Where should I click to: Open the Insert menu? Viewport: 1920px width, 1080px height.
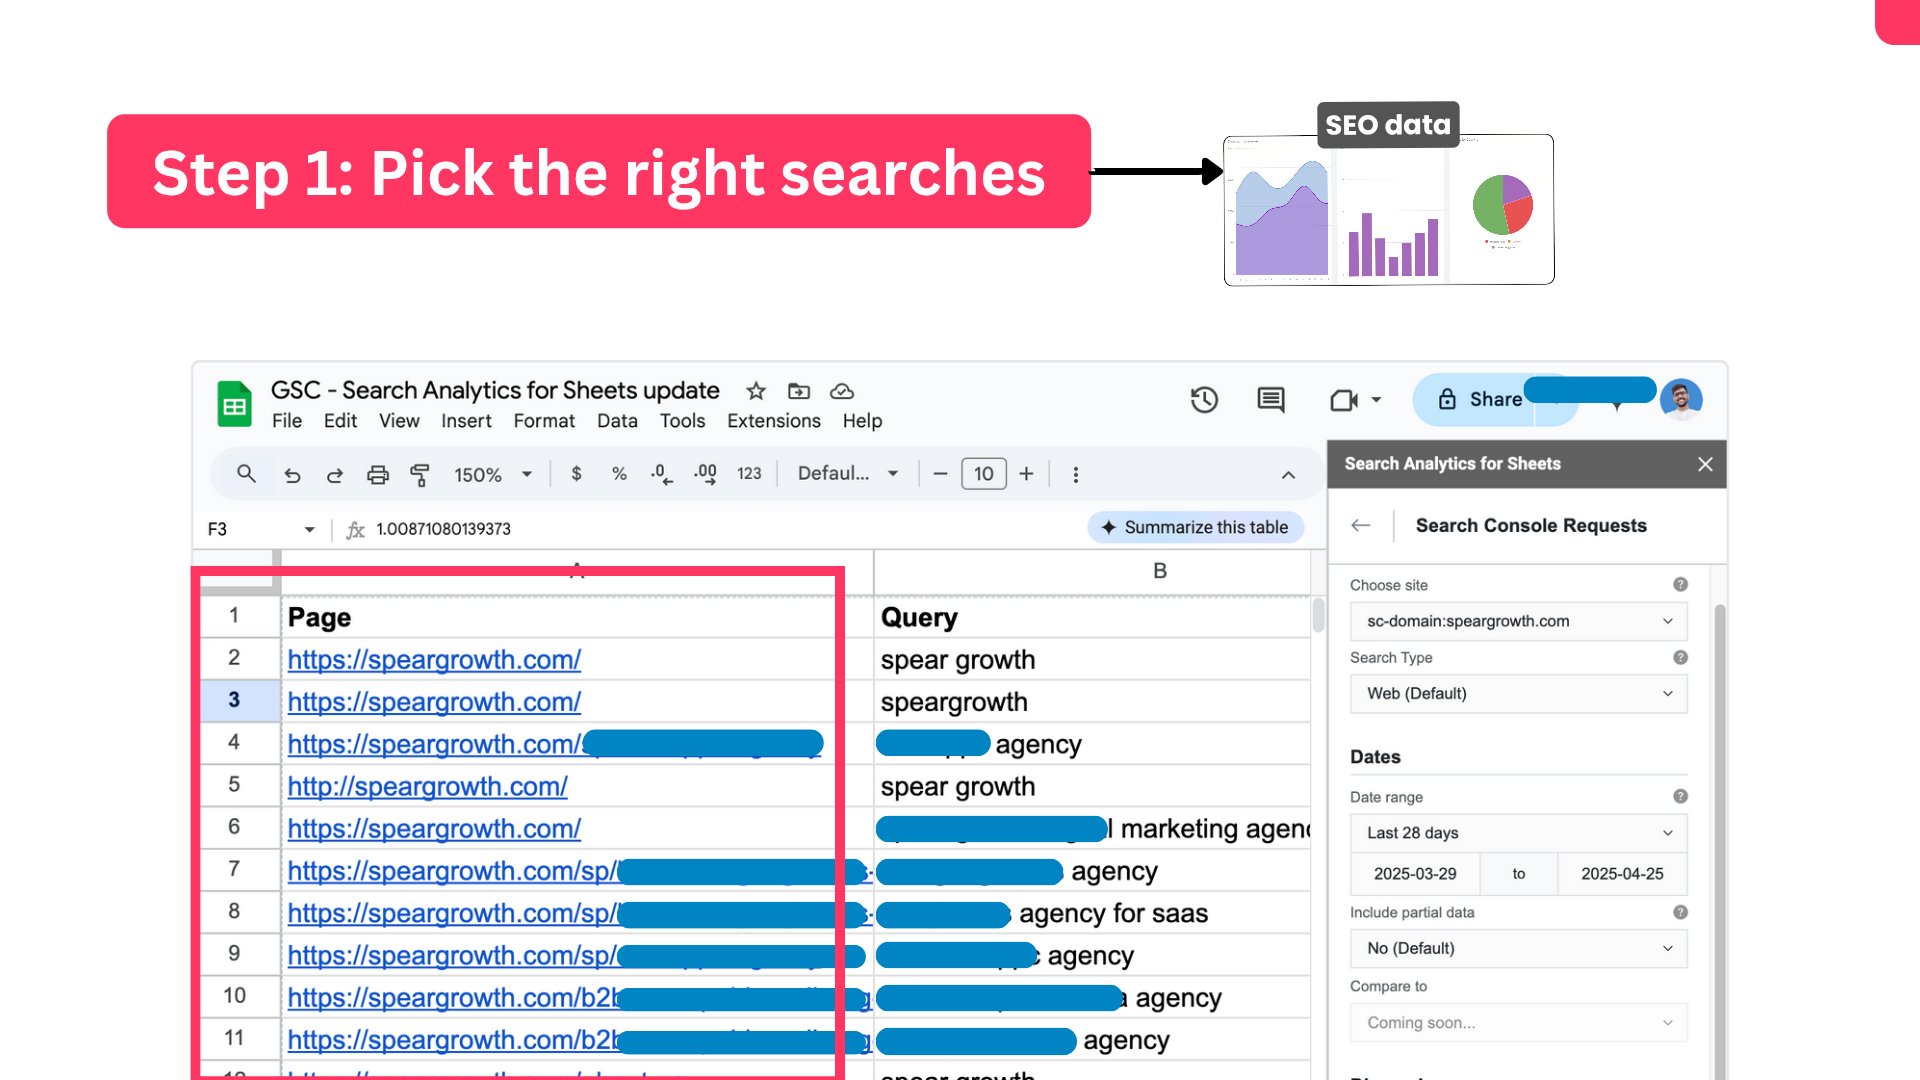point(466,421)
